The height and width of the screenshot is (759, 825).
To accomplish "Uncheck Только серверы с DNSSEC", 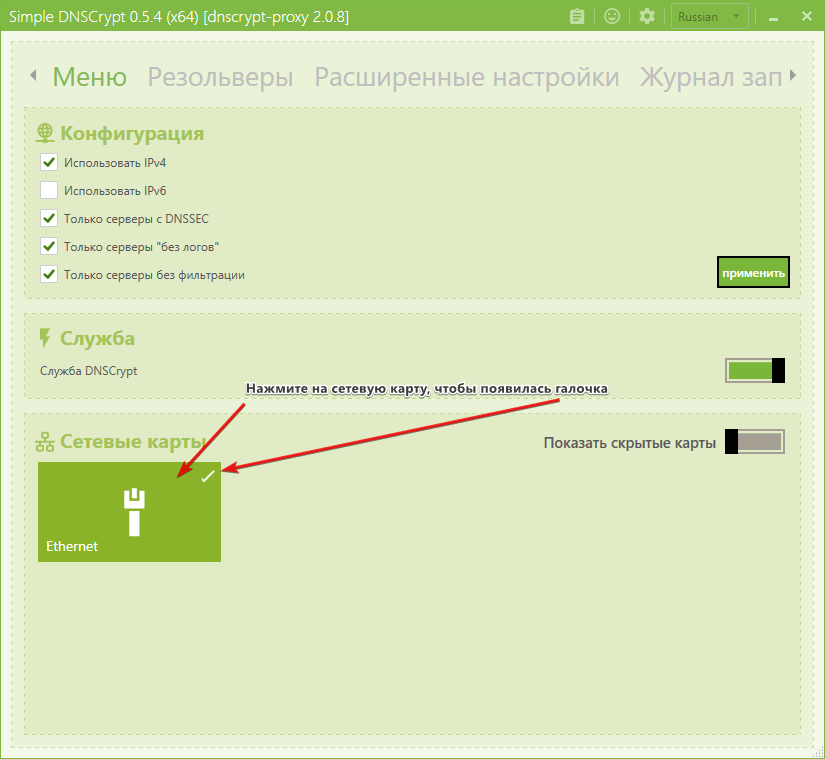I will point(49,218).
